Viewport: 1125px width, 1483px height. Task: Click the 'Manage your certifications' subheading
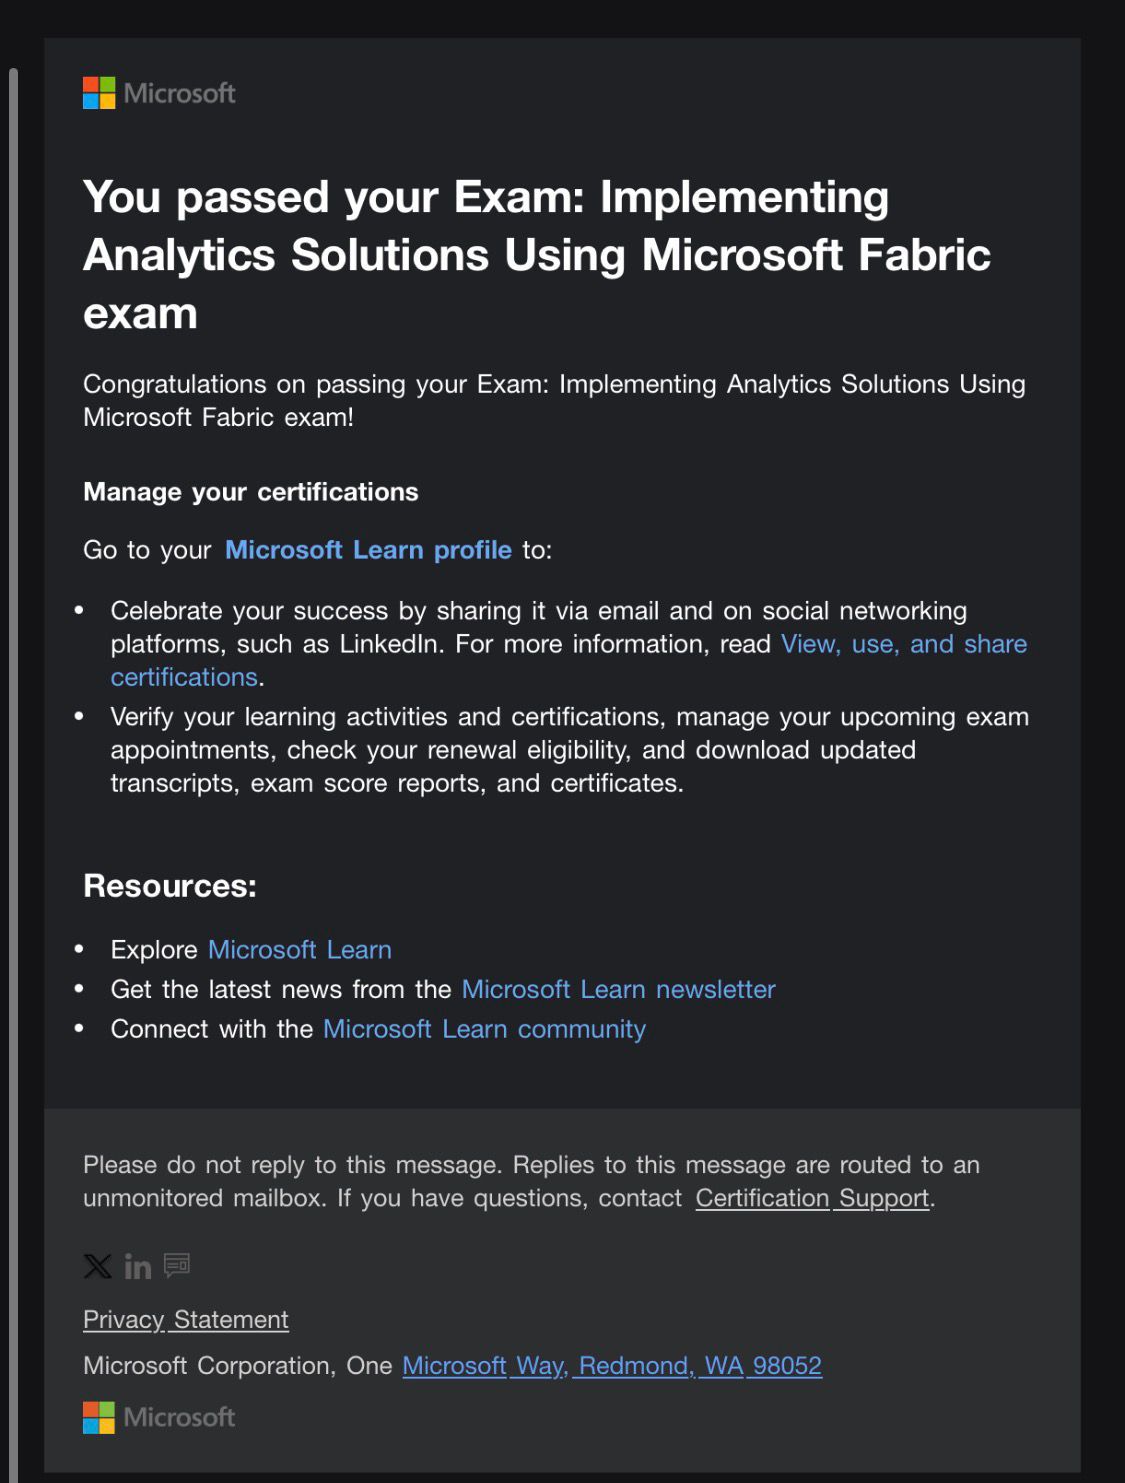[x=251, y=492]
